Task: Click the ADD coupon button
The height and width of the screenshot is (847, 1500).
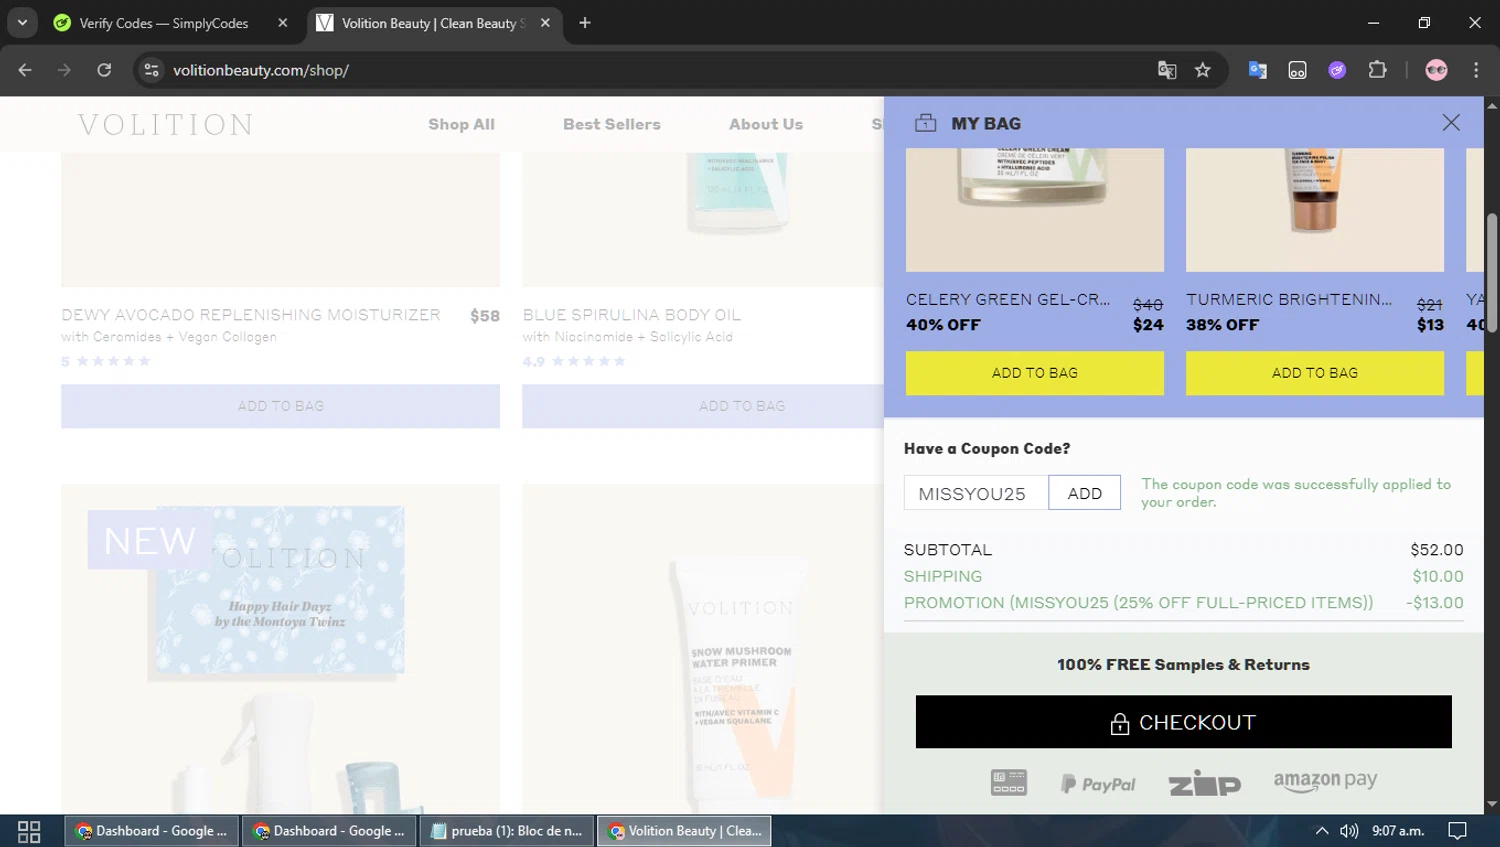Action: tap(1085, 493)
